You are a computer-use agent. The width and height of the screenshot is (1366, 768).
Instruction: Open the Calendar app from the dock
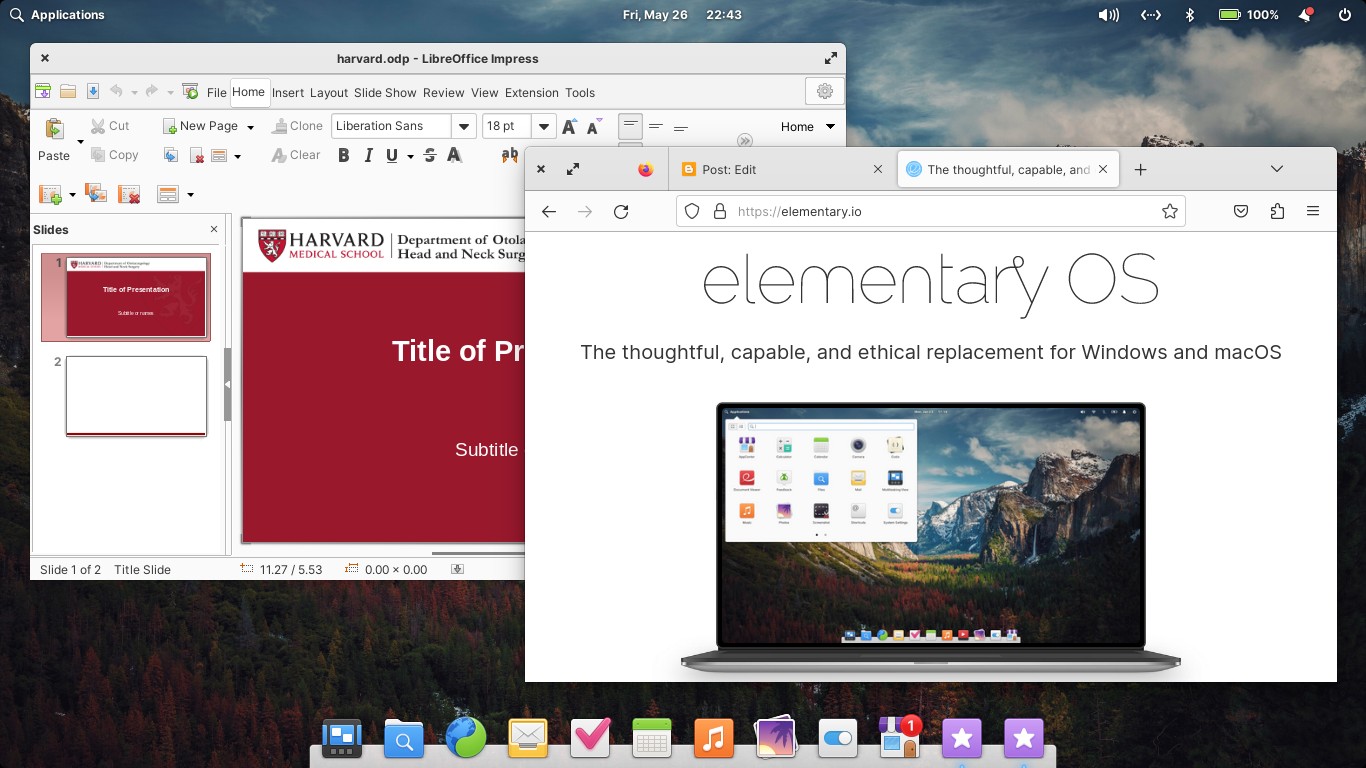[x=651, y=739]
